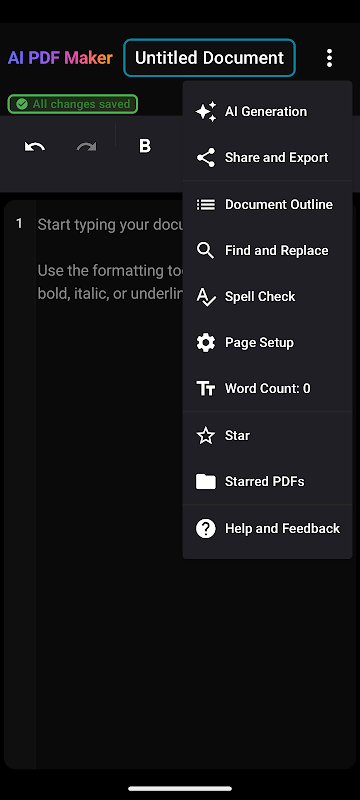The height and width of the screenshot is (800, 360).
Task: Open Document Outline list icon
Action: tap(205, 205)
